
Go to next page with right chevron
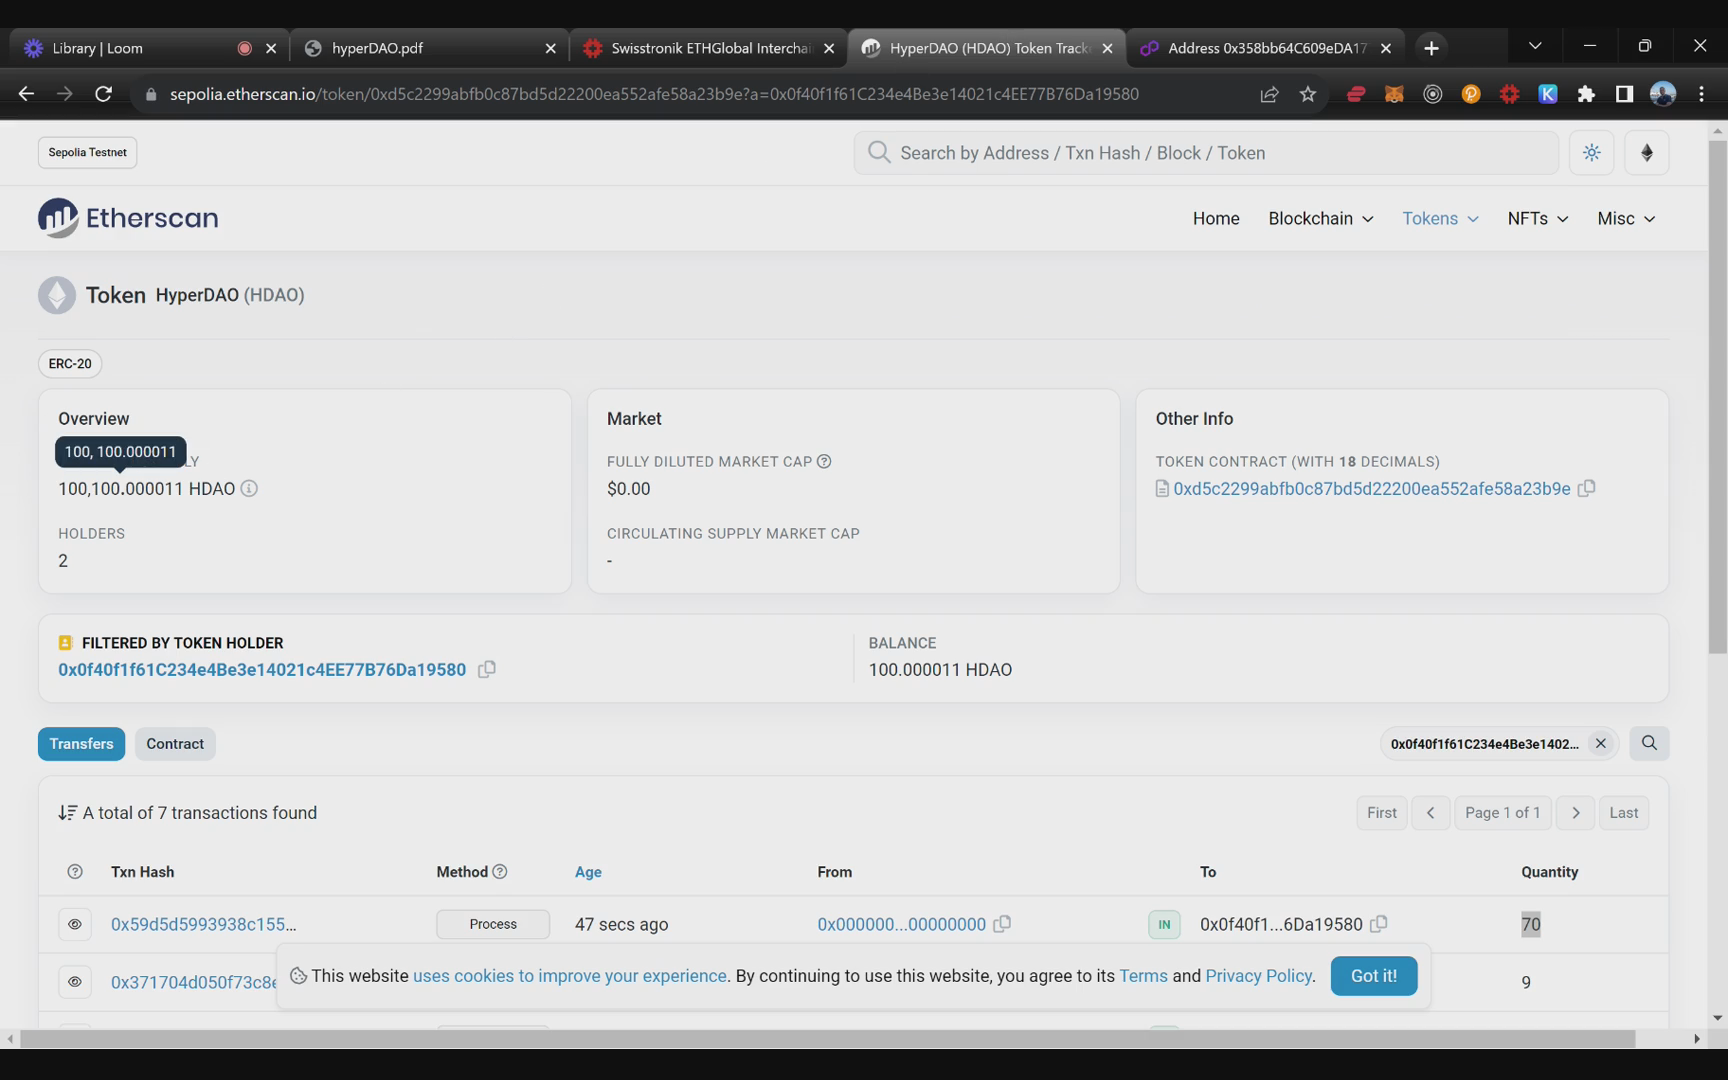coord(1575,812)
